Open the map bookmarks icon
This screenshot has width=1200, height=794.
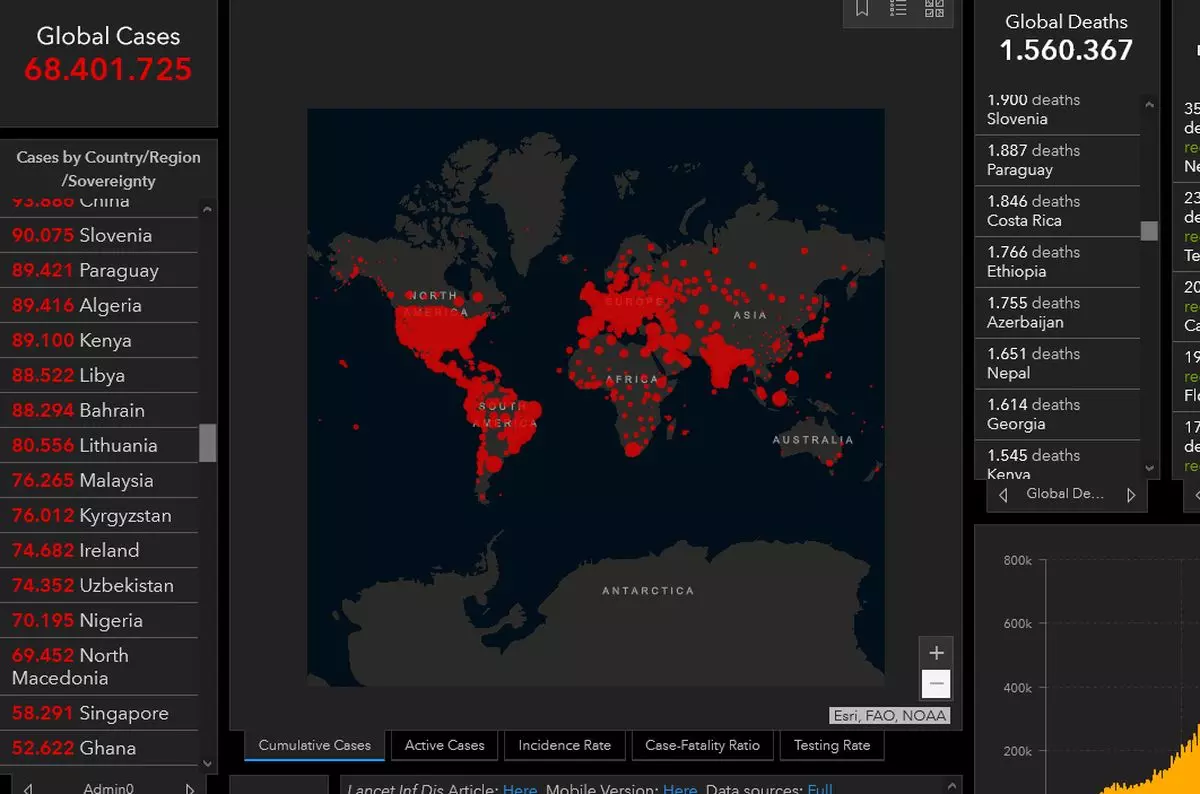(862, 9)
